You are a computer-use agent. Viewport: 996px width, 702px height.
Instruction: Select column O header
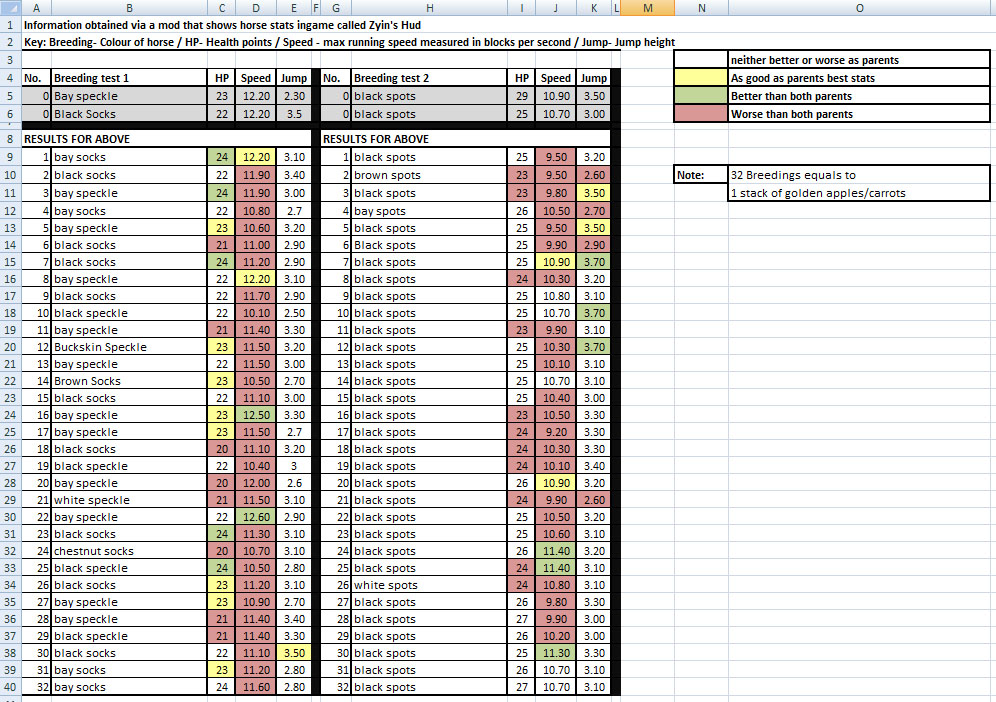859,8
